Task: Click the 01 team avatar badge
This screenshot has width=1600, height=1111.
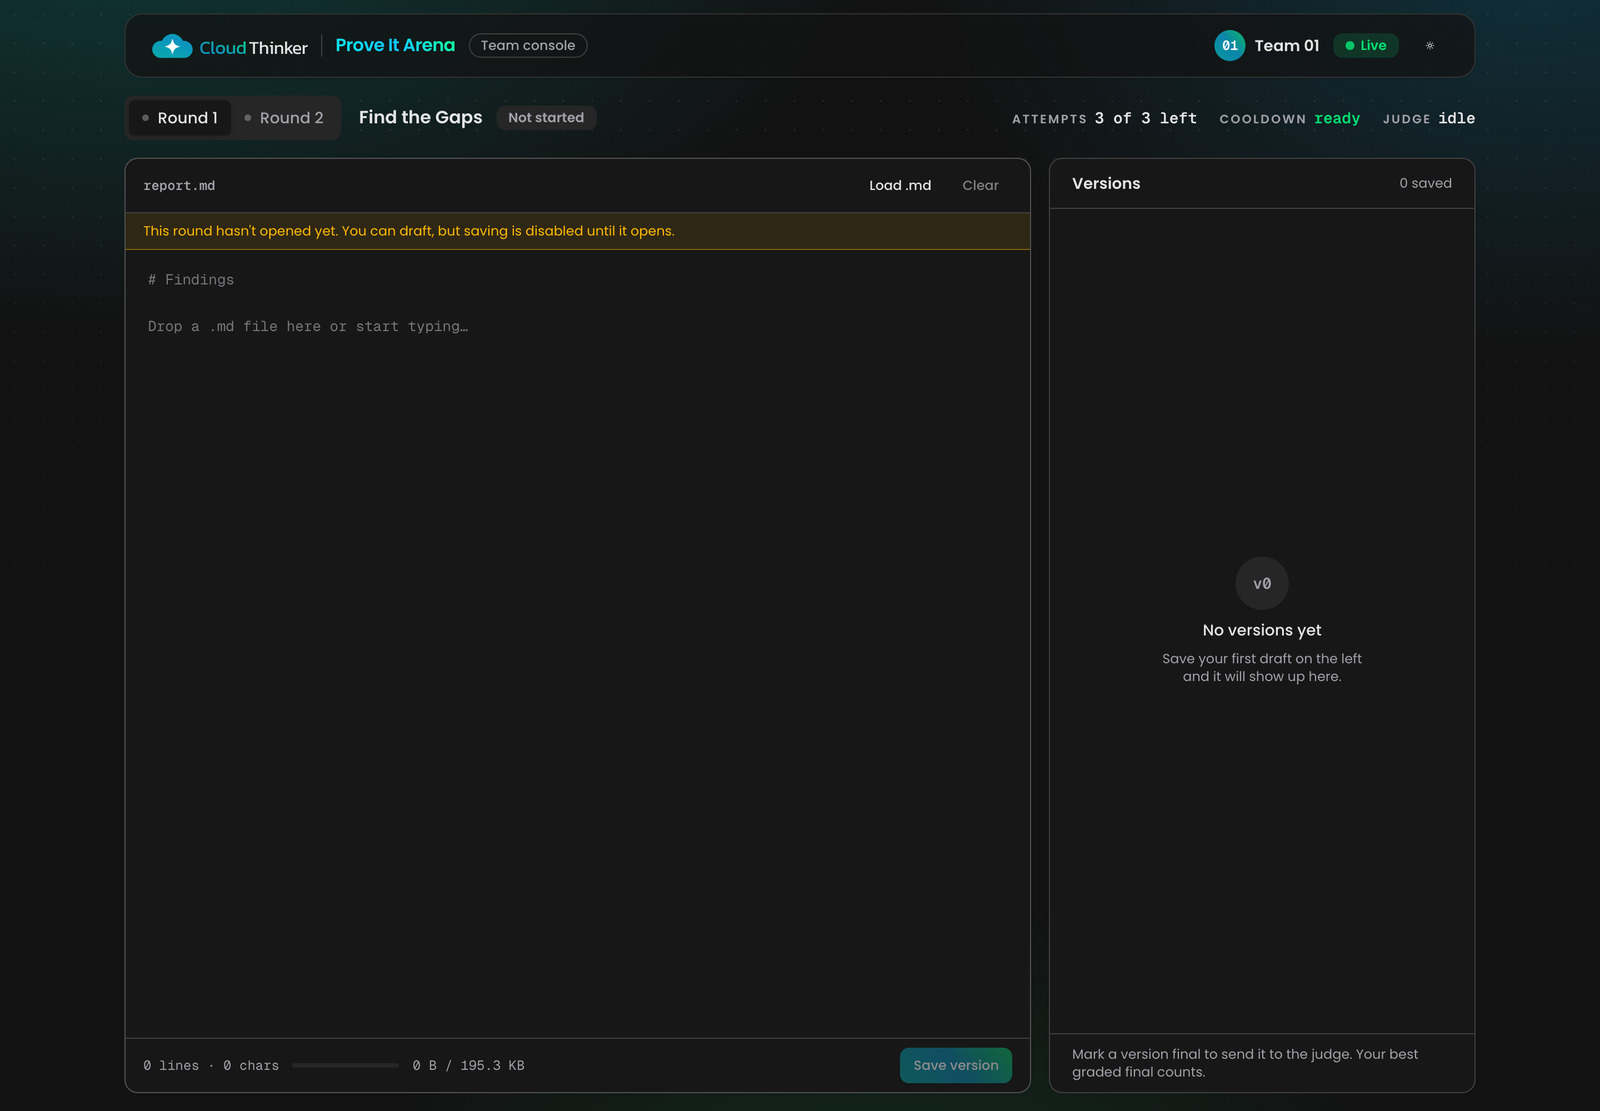Action: click(1230, 46)
